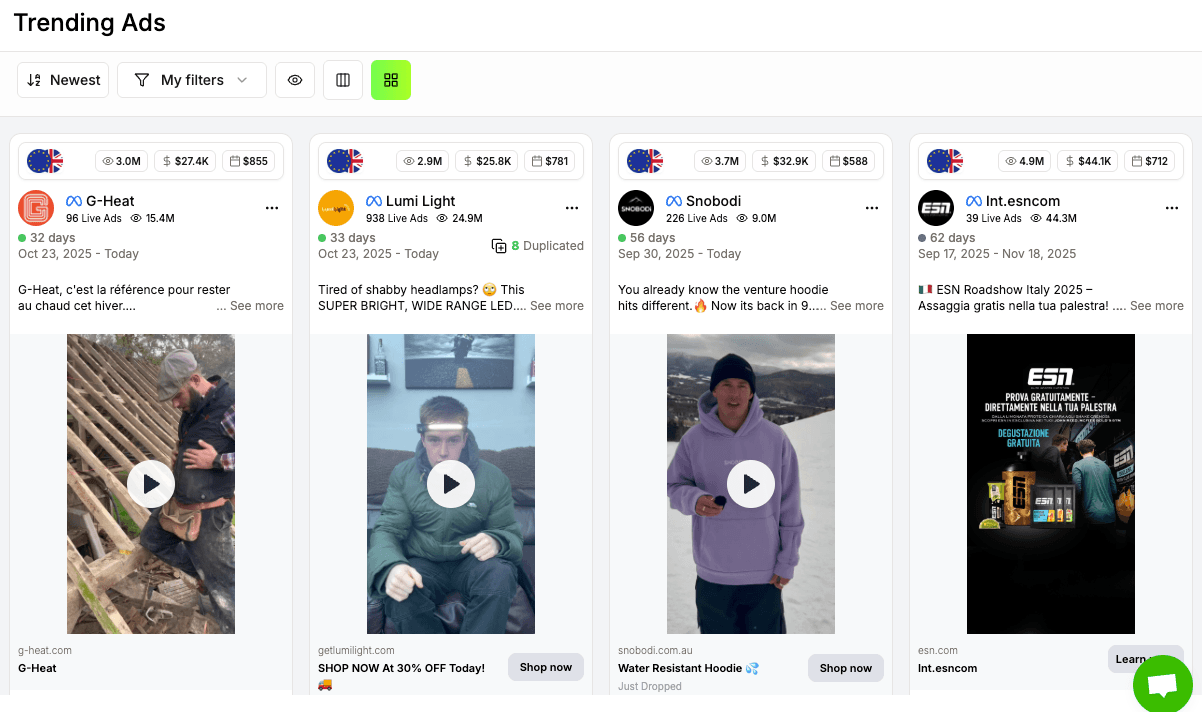Play the Lumi Light video preview
1202x712 pixels.
coord(451,484)
